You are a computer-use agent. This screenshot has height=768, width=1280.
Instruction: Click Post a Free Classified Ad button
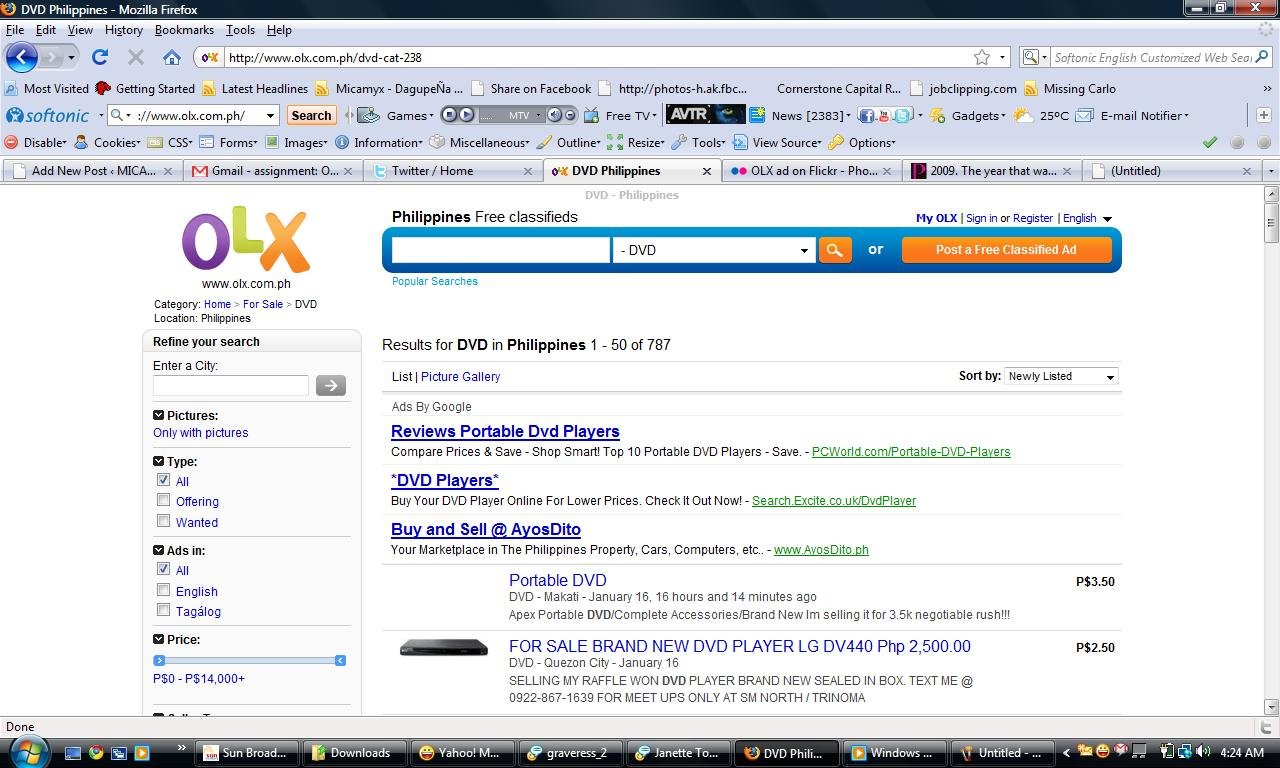(1006, 250)
